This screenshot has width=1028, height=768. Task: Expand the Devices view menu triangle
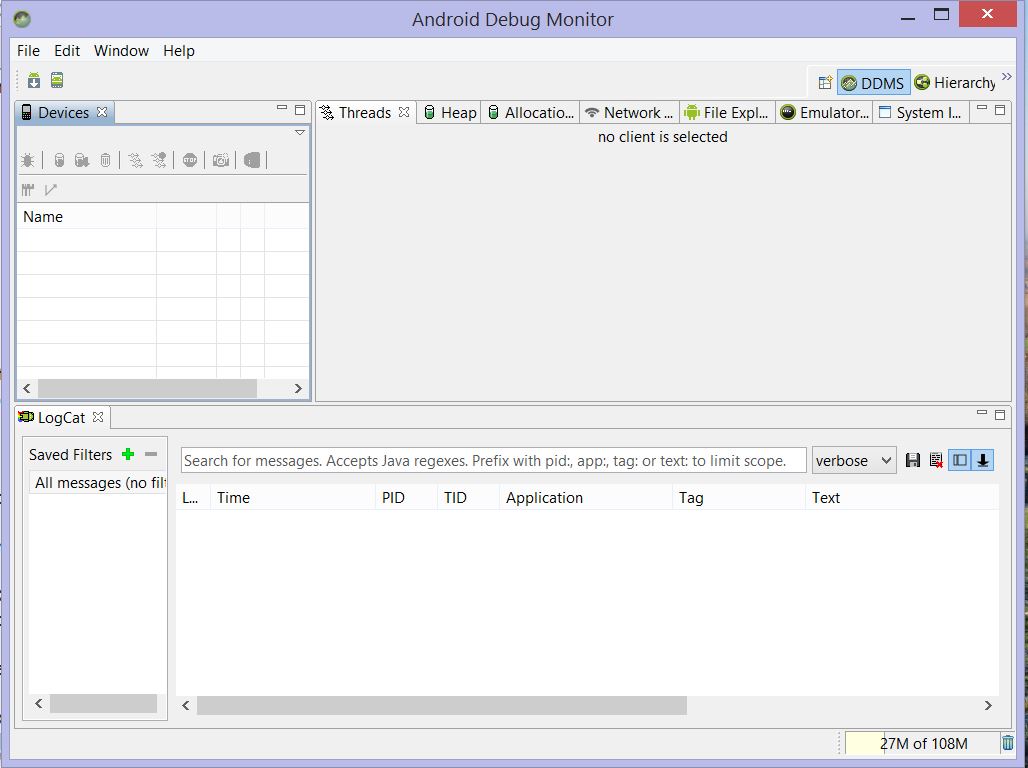coord(299,133)
